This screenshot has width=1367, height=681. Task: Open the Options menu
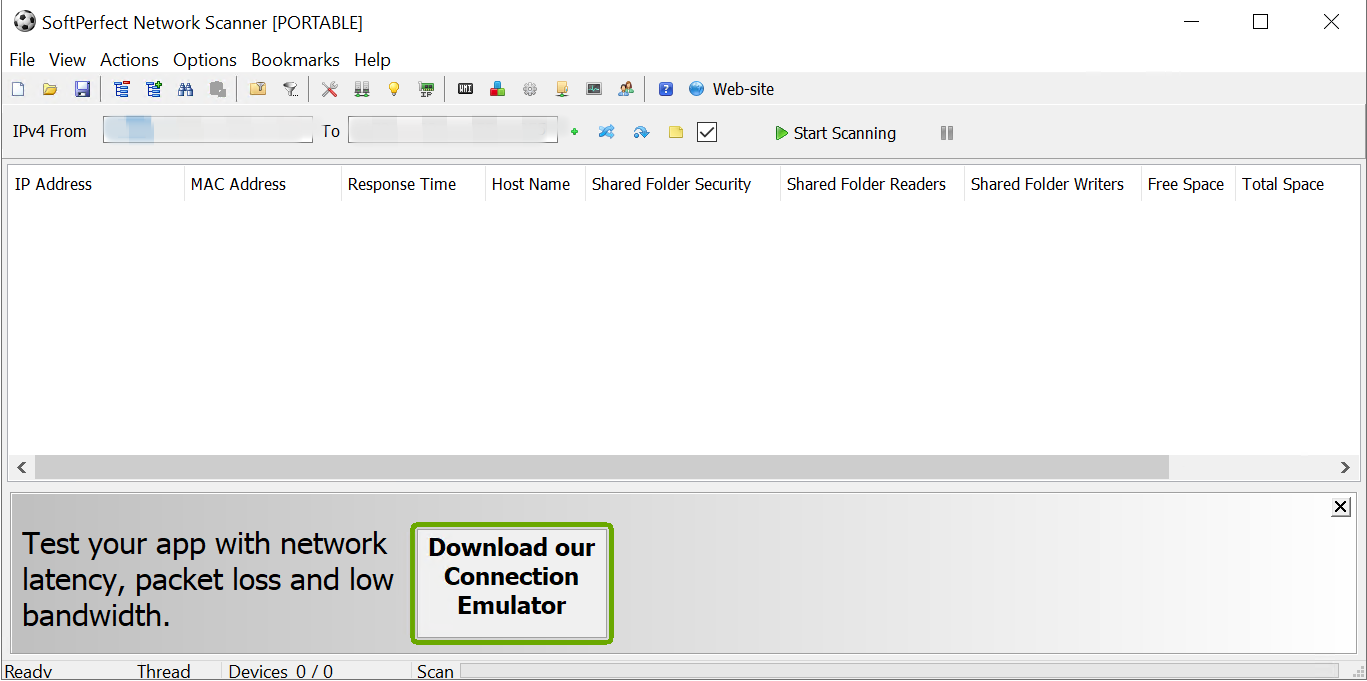(x=205, y=60)
